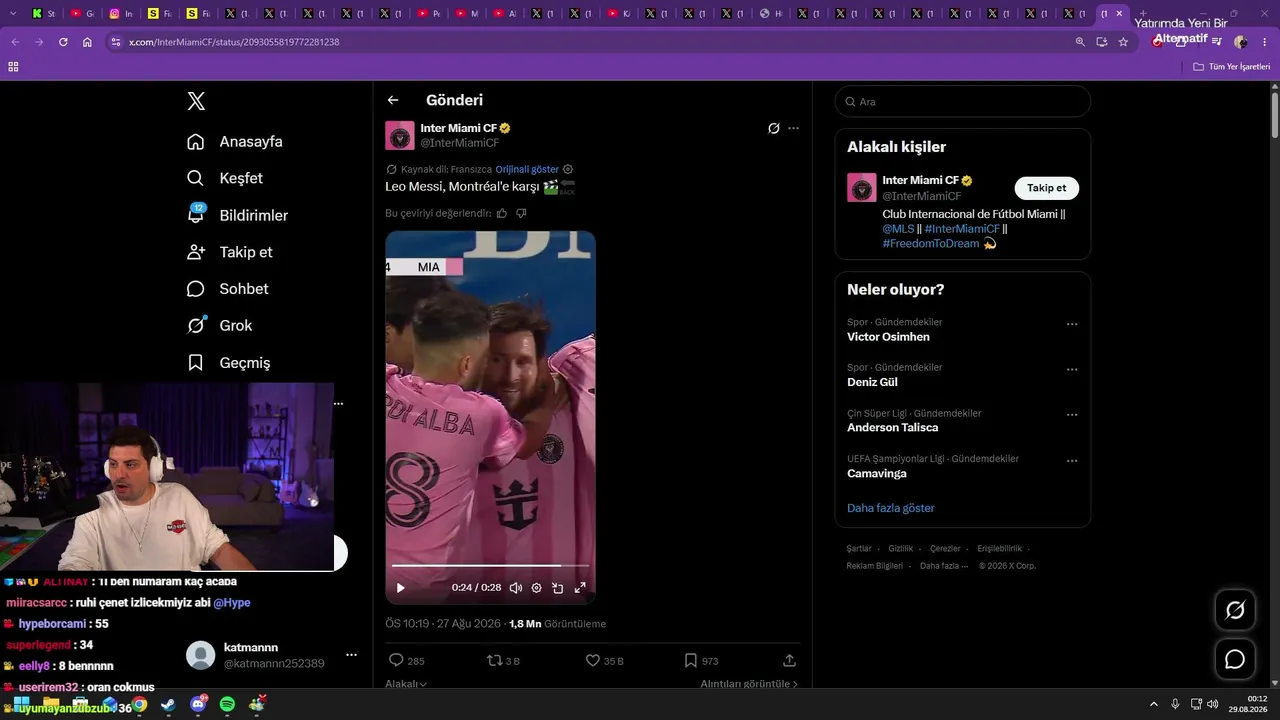Click the Şartlar footer link

point(859,549)
